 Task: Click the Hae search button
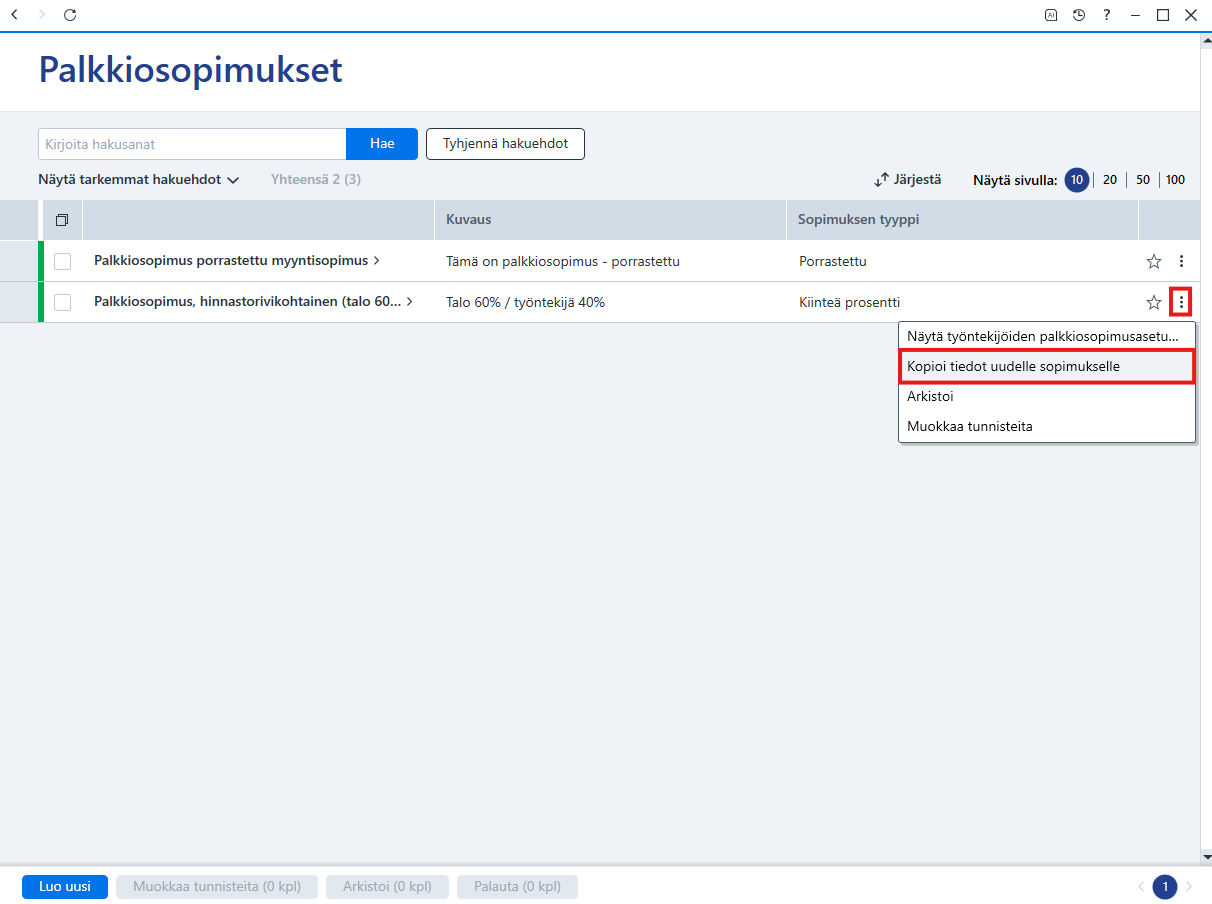382,144
